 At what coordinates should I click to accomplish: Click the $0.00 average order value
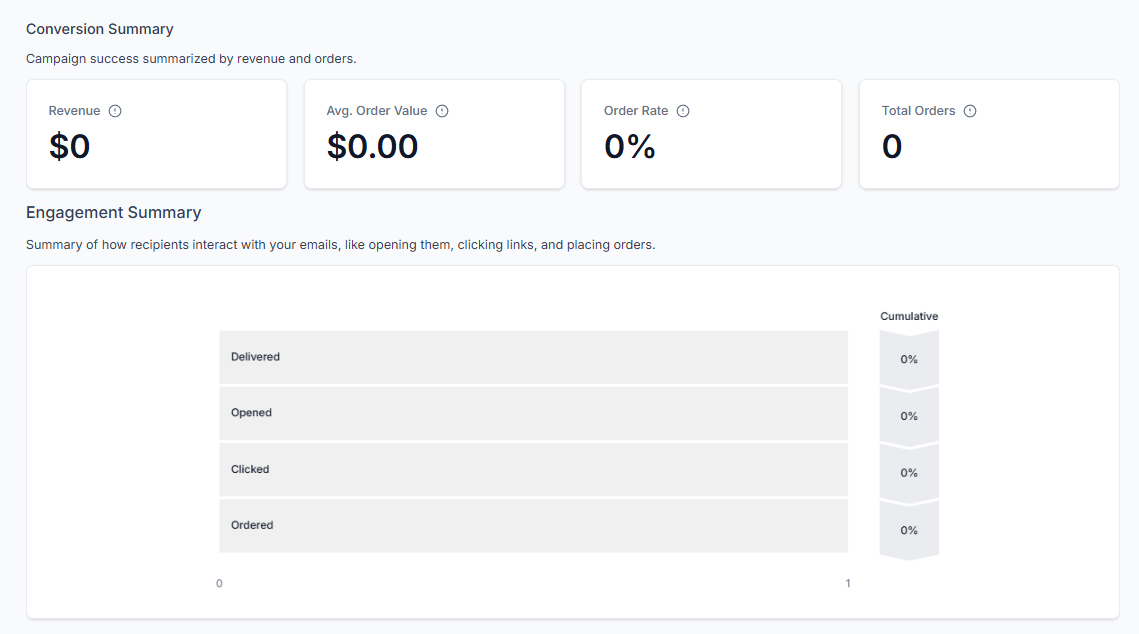pos(372,147)
